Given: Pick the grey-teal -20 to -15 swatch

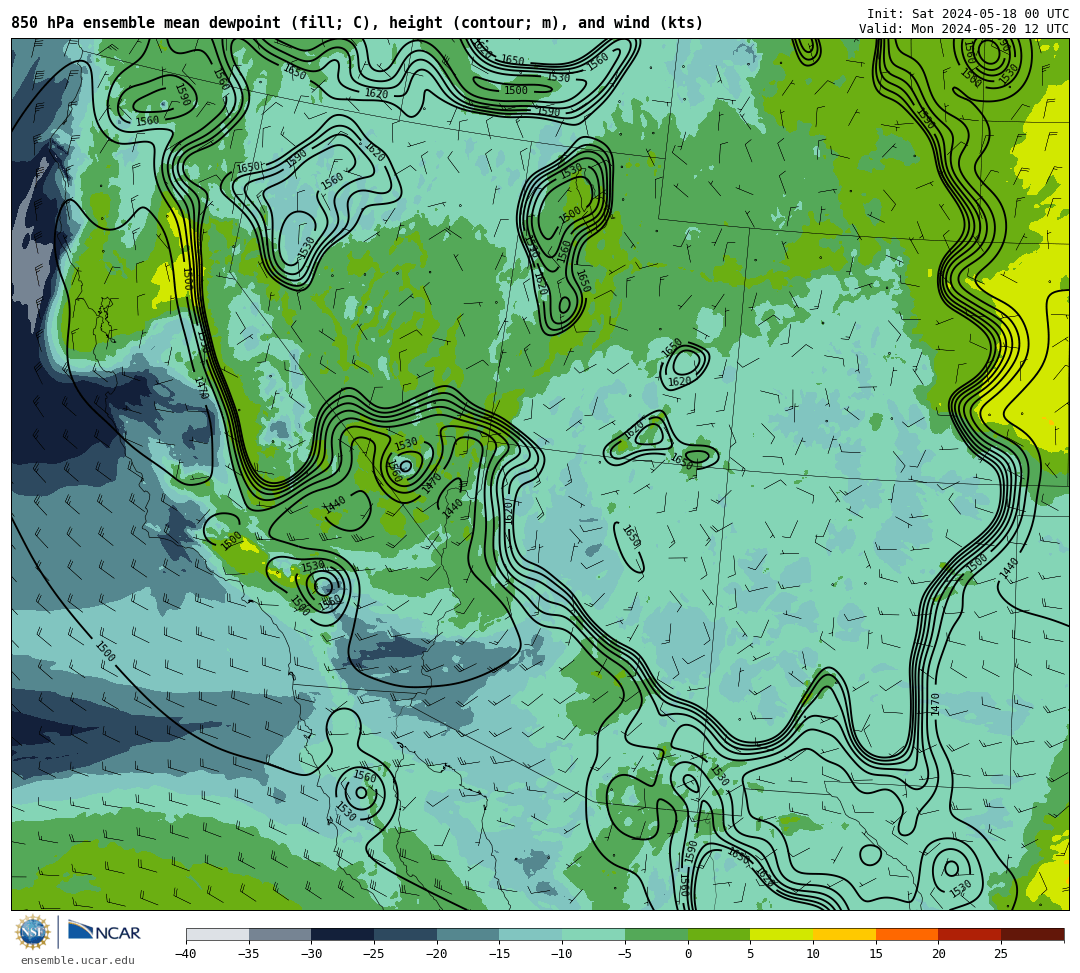Looking at the screenshot, I should click(468, 934).
